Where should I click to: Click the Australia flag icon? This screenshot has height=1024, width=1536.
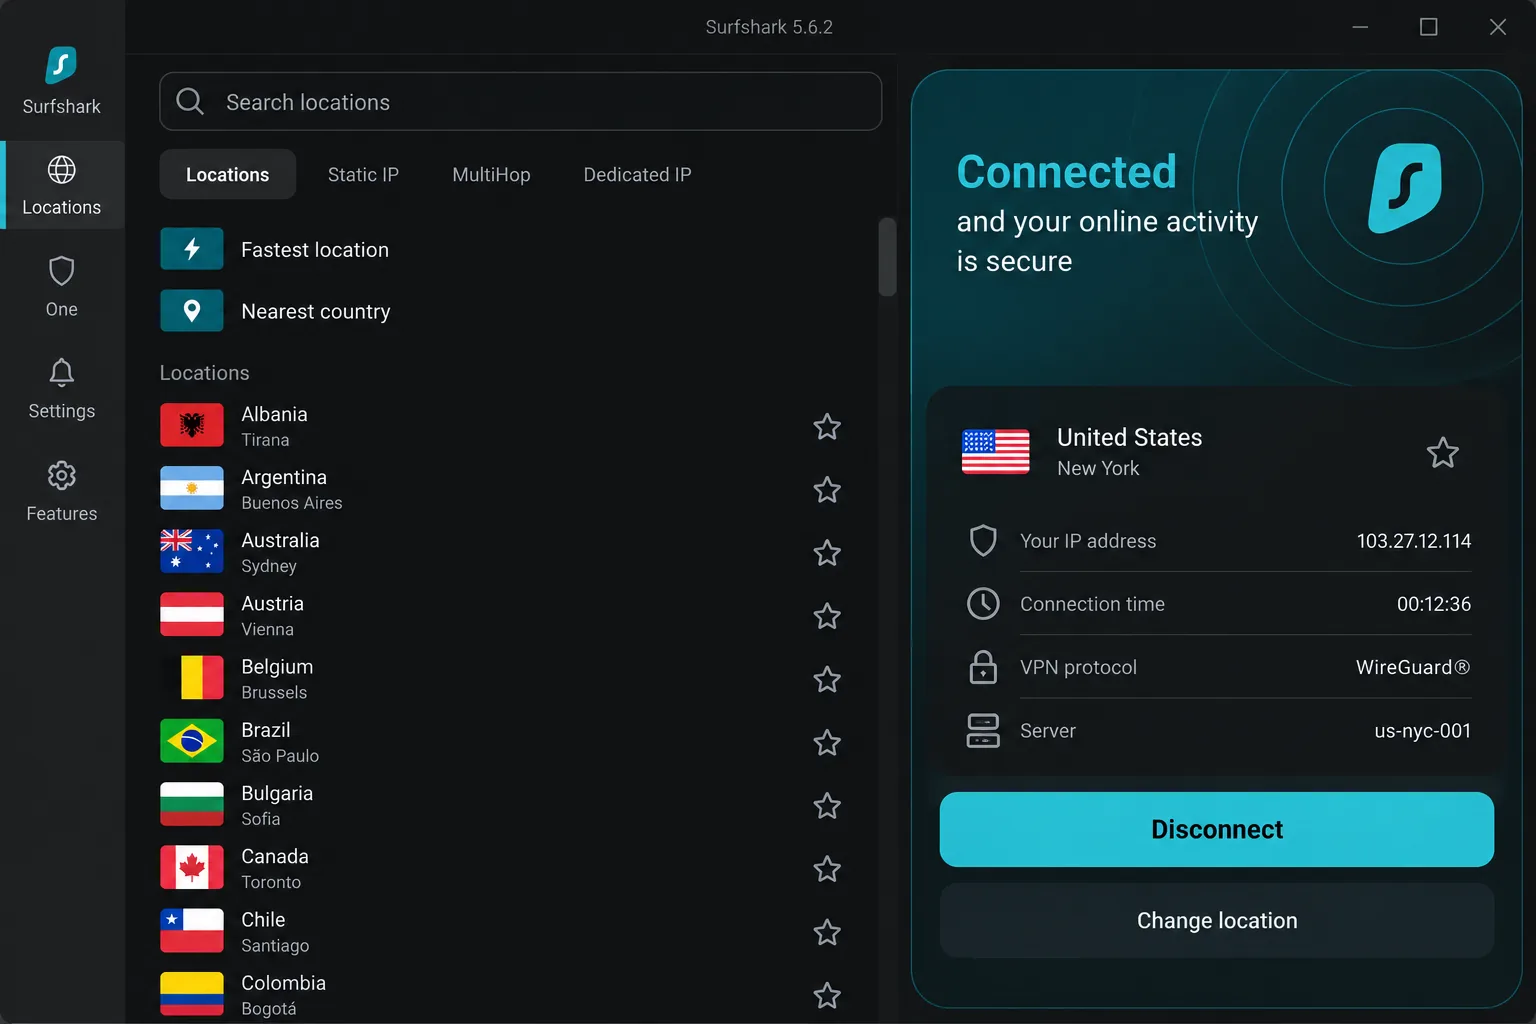click(x=192, y=552)
